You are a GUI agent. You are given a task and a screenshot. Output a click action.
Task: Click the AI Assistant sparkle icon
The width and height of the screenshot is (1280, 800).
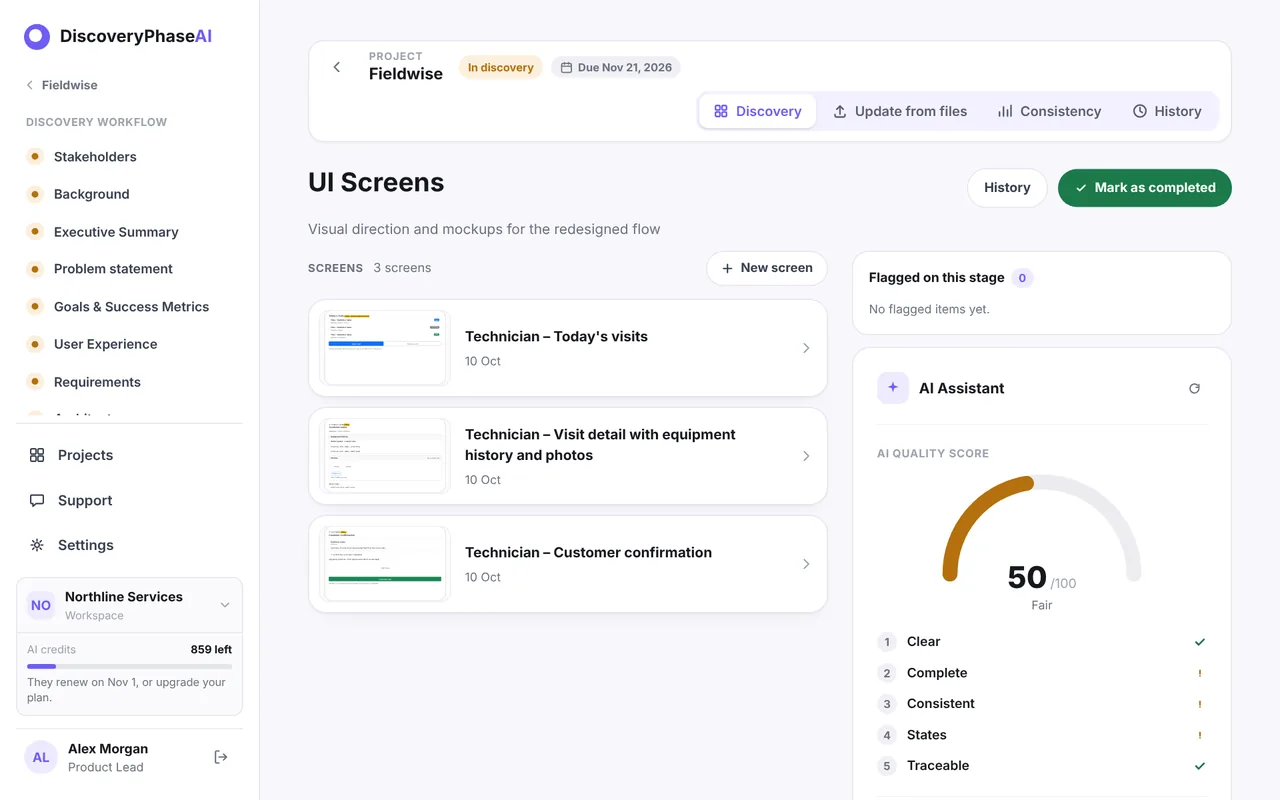tap(893, 388)
